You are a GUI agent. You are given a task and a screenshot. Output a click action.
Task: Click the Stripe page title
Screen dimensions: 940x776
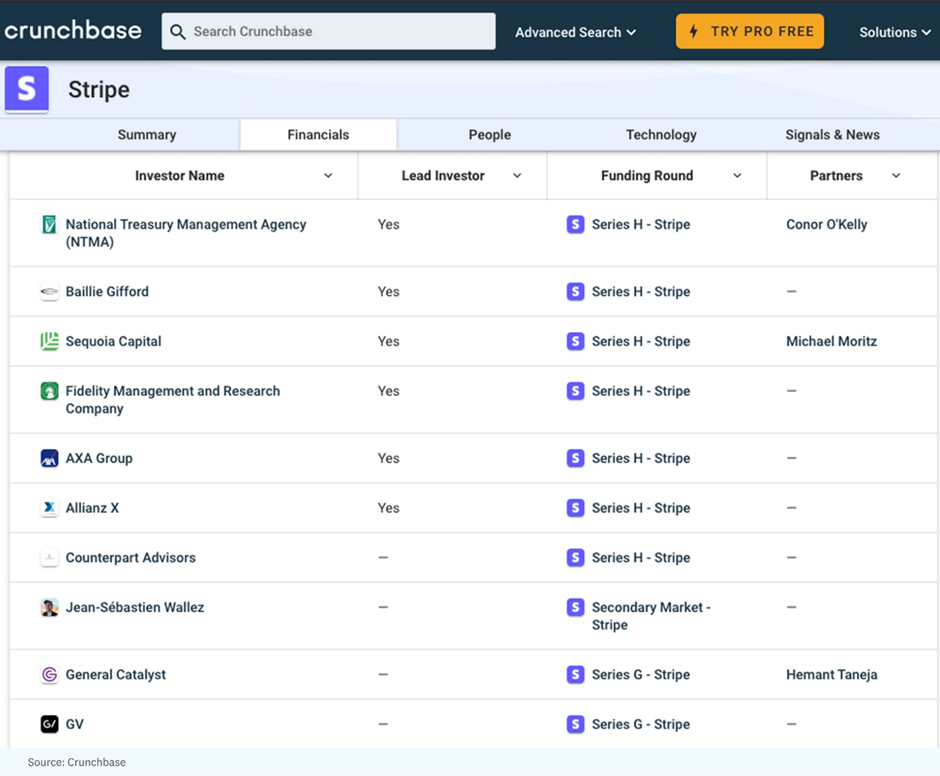click(99, 89)
